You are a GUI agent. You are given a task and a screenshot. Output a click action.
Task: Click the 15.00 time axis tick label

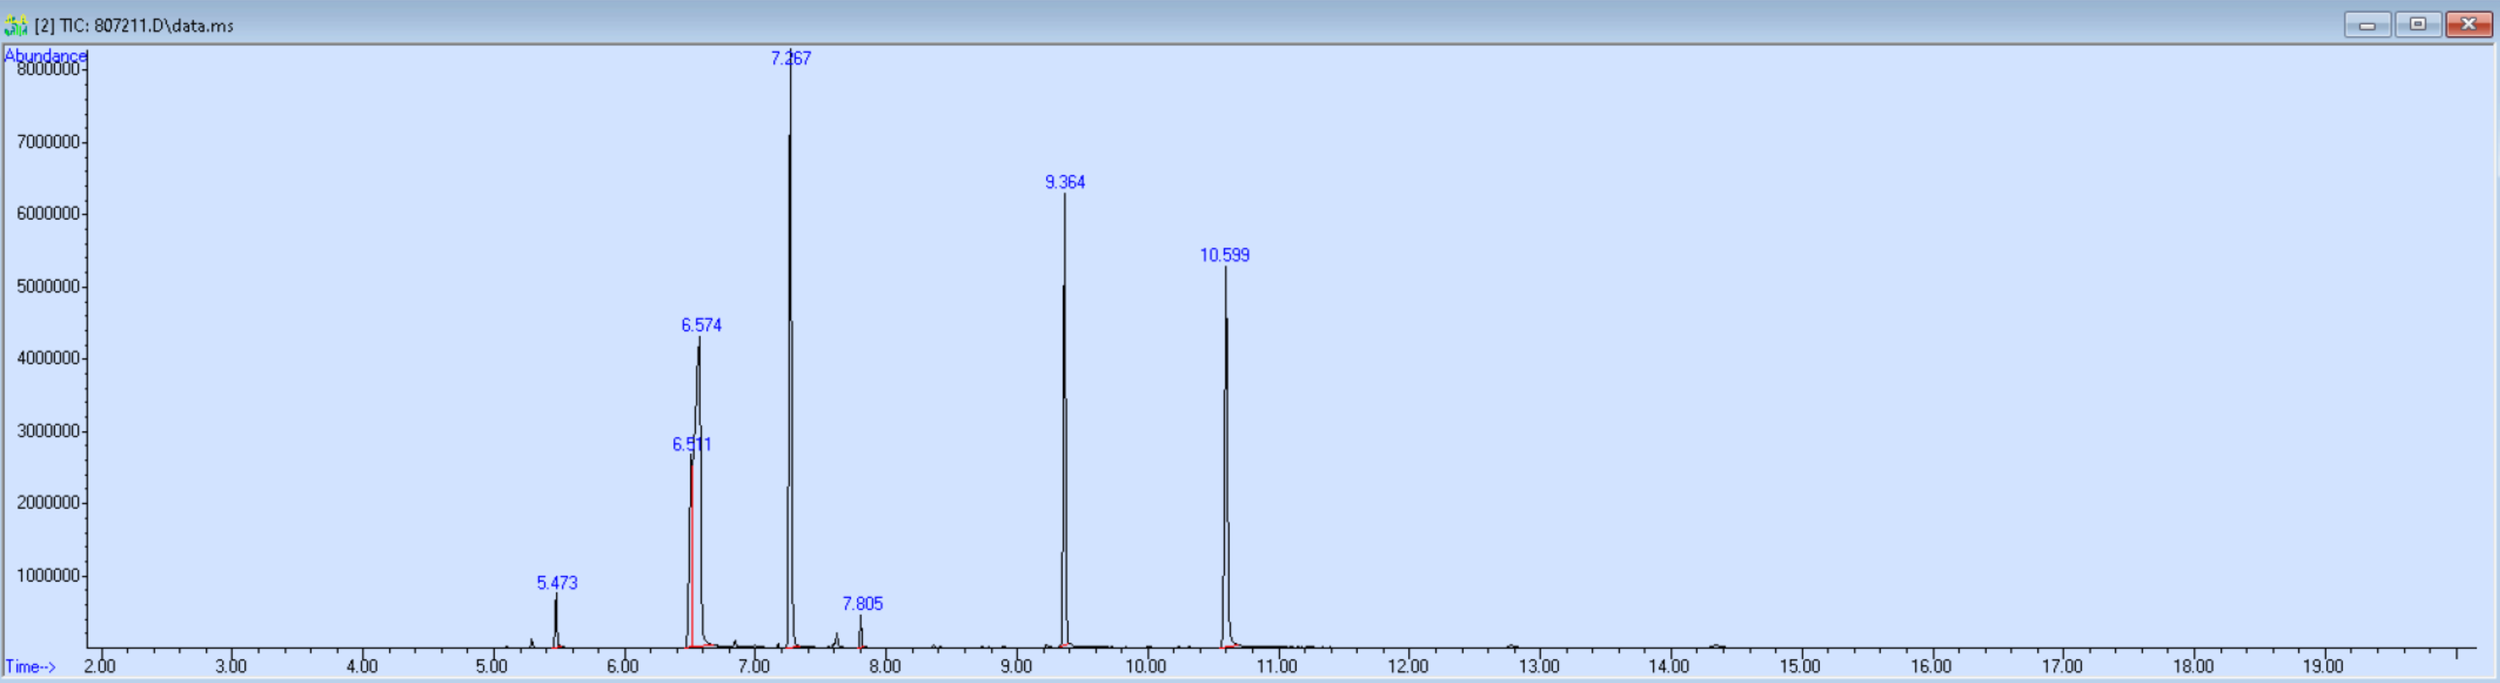1800,667
